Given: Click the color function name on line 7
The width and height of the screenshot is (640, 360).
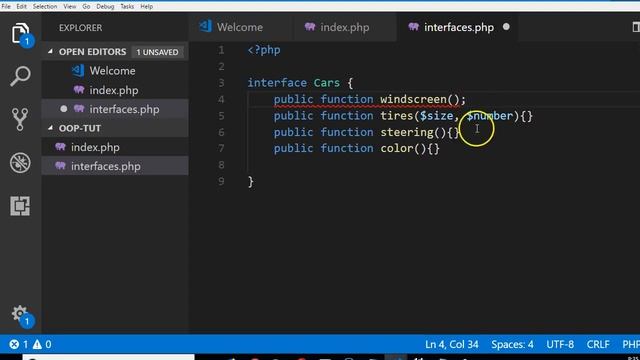Looking at the screenshot, I should tap(397, 148).
